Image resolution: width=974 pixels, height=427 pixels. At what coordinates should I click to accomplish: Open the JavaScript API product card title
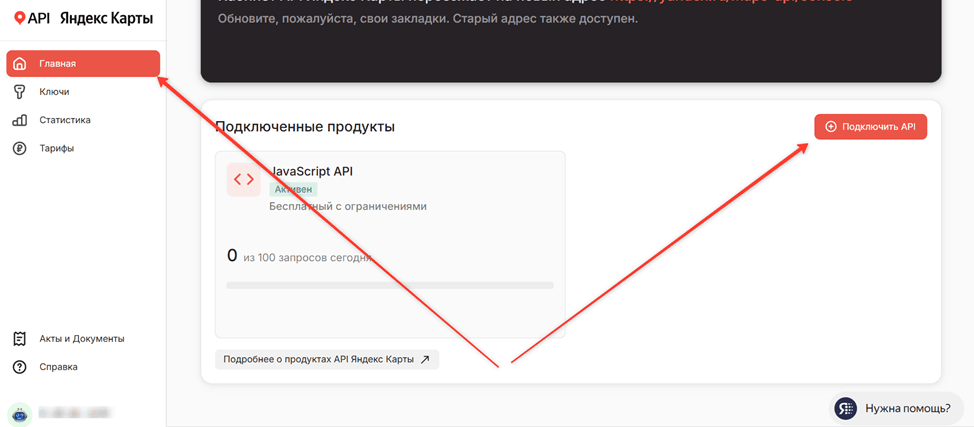tap(311, 172)
